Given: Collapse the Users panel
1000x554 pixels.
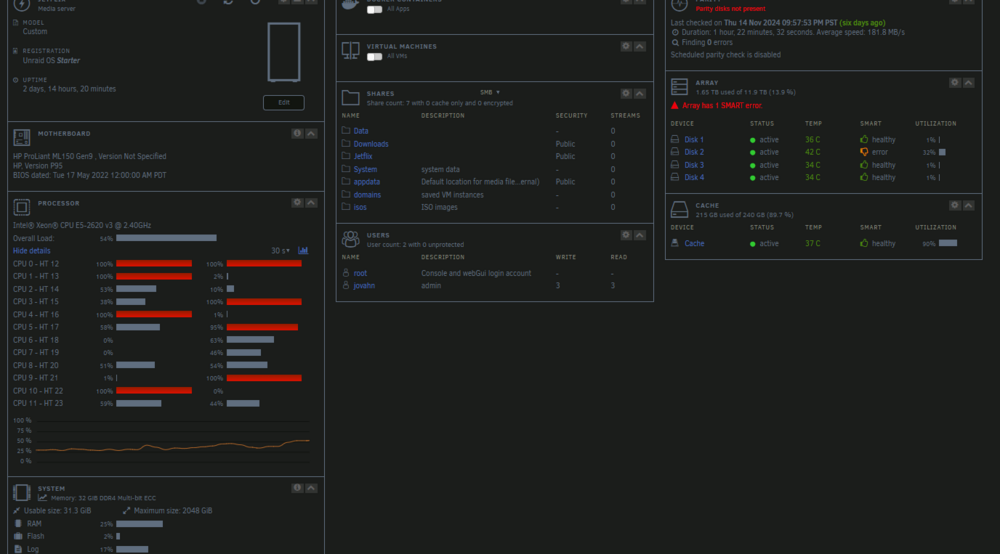Looking at the screenshot, I should tap(640, 235).
